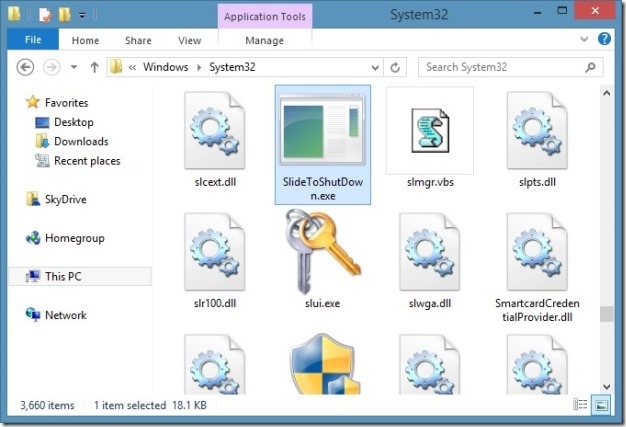Click the scroll down arrow
626x427 pixels.
[606, 386]
